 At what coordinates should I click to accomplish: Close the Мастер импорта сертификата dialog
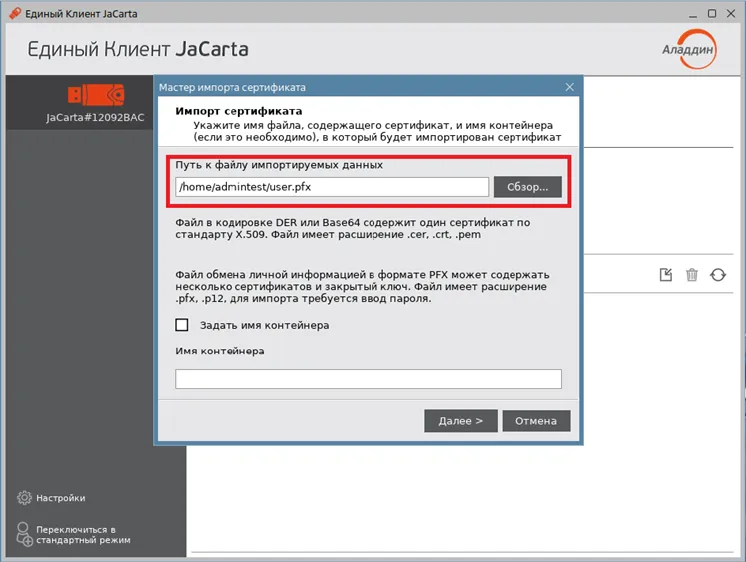tap(569, 87)
